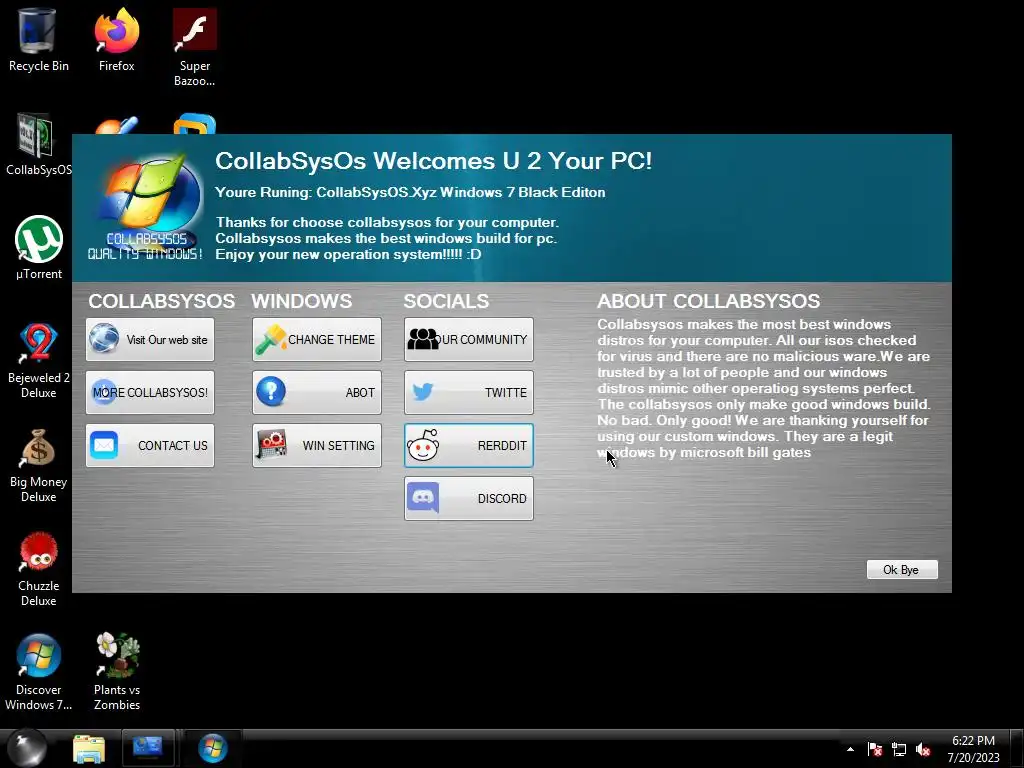Click the TWITTE button
The image size is (1024, 768).
coord(469,392)
